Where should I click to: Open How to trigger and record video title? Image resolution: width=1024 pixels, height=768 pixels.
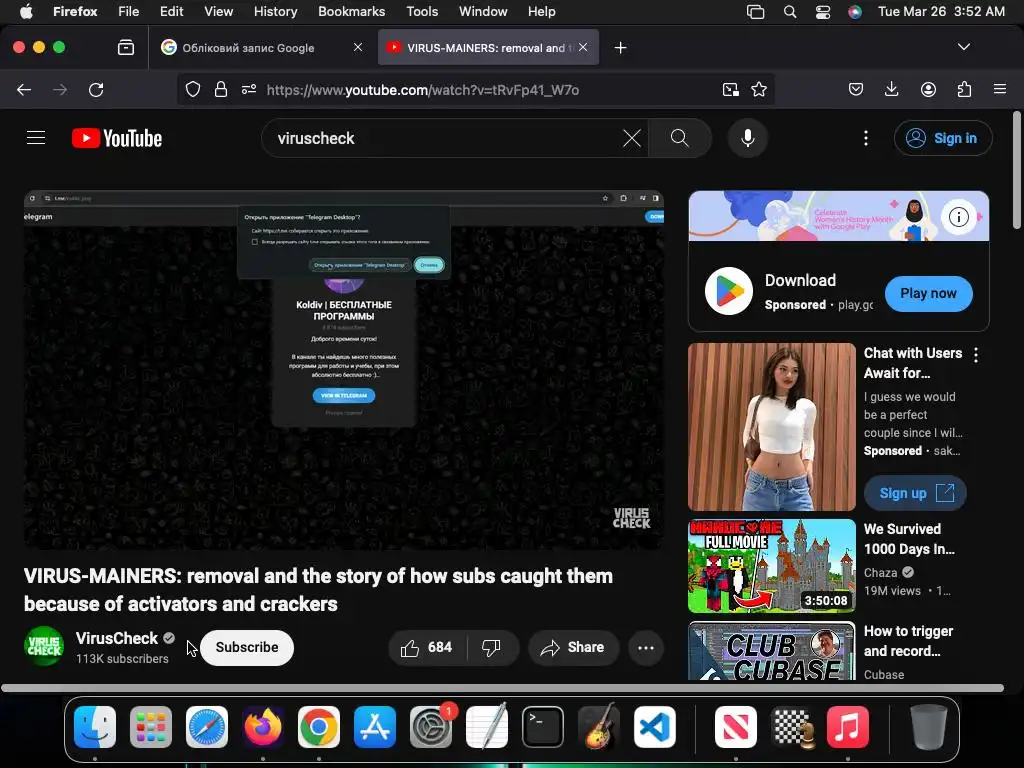(908, 641)
